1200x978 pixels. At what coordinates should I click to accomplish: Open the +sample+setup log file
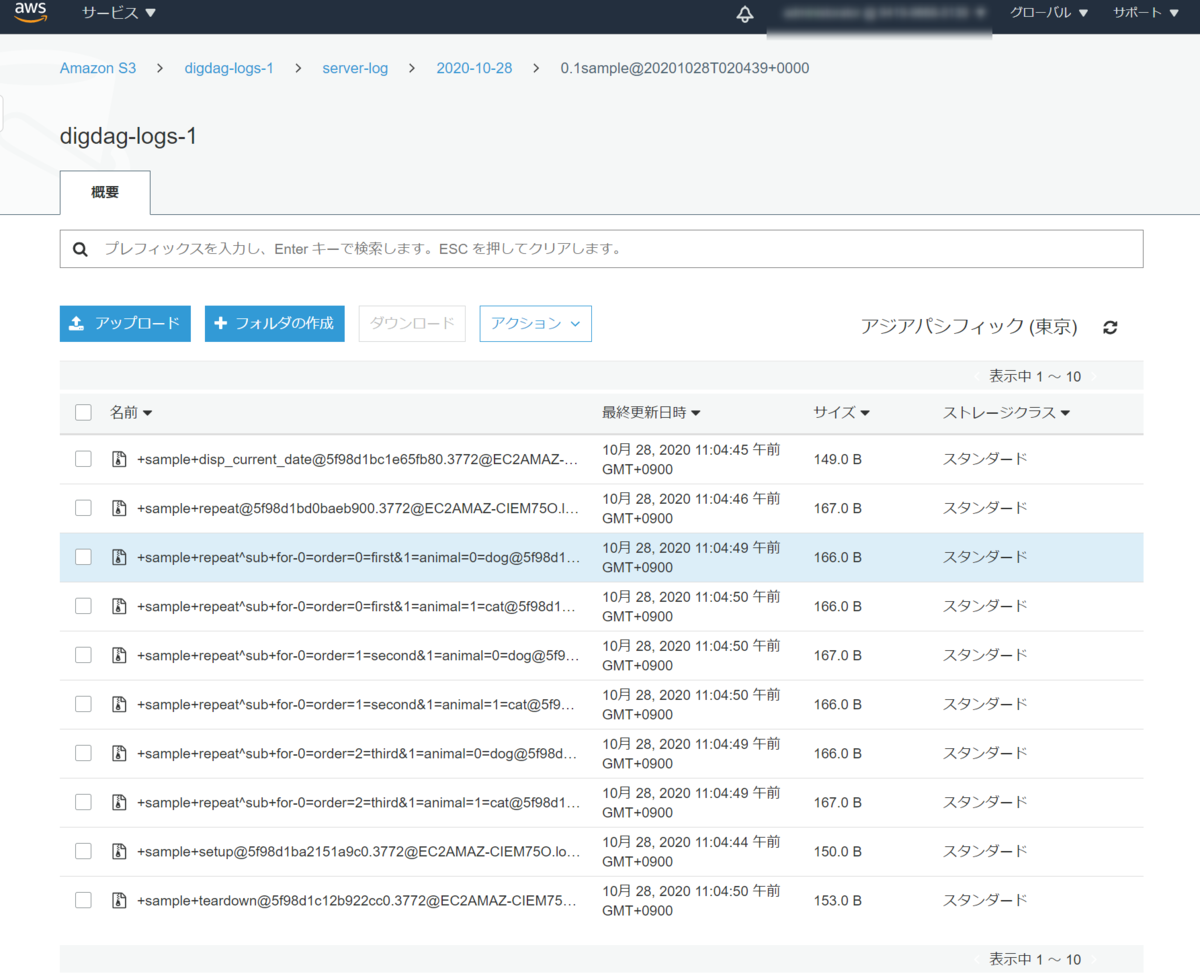click(358, 851)
